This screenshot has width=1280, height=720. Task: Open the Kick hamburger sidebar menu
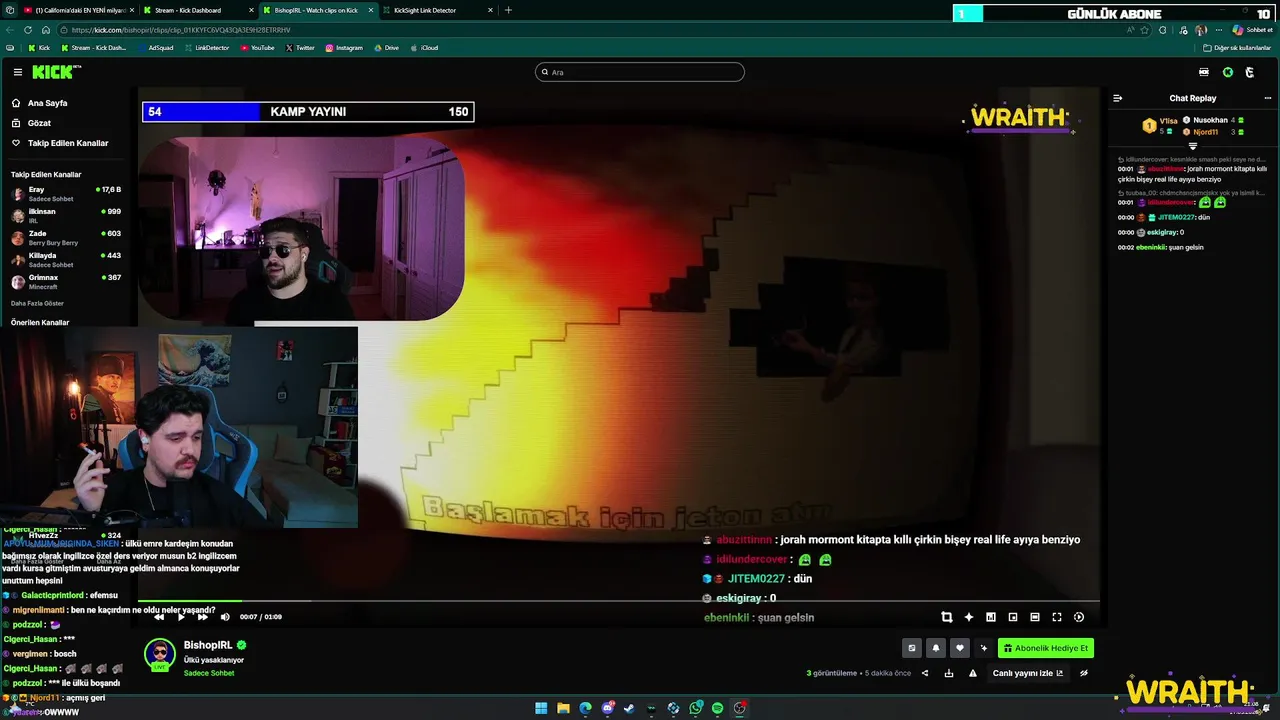pyautogui.click(x=17, y=72)
